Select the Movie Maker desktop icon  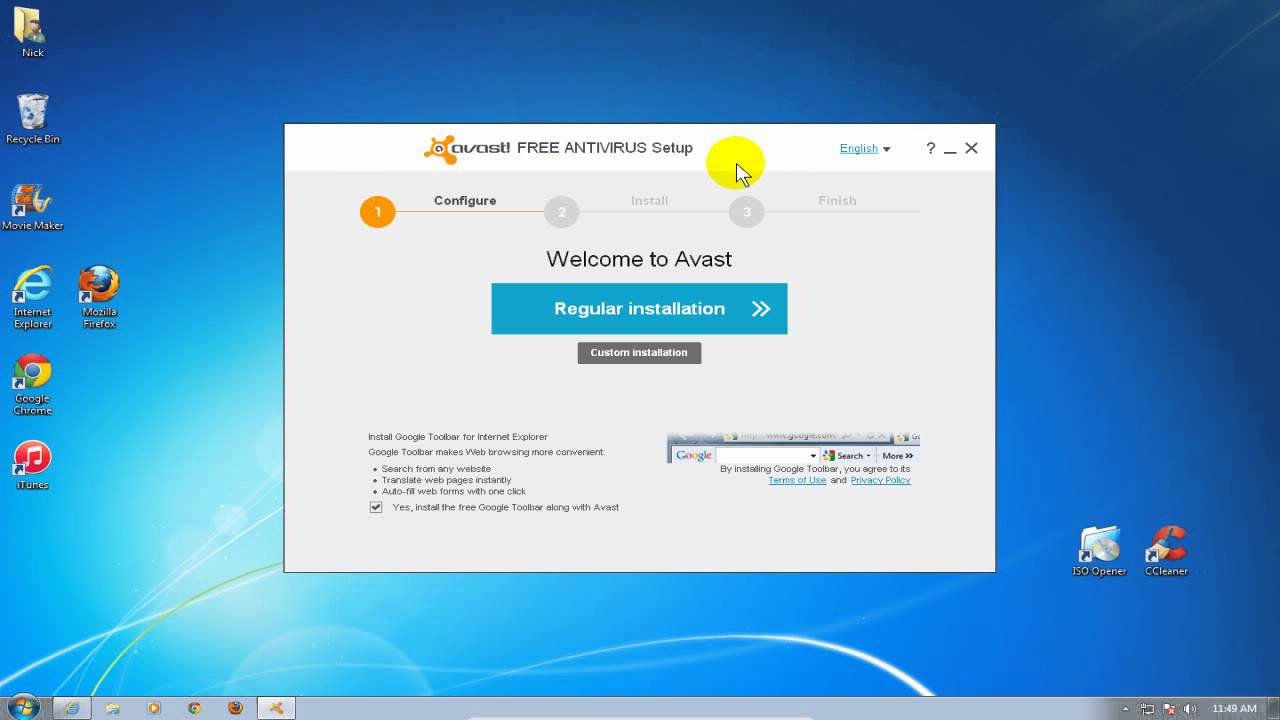pos(32,207)
